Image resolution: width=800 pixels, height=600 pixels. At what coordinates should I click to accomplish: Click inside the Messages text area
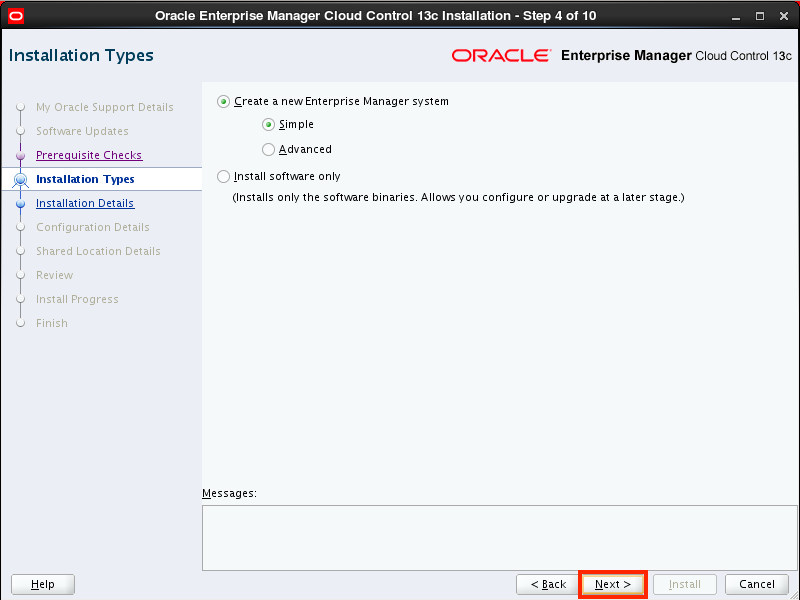pos(499,538)
